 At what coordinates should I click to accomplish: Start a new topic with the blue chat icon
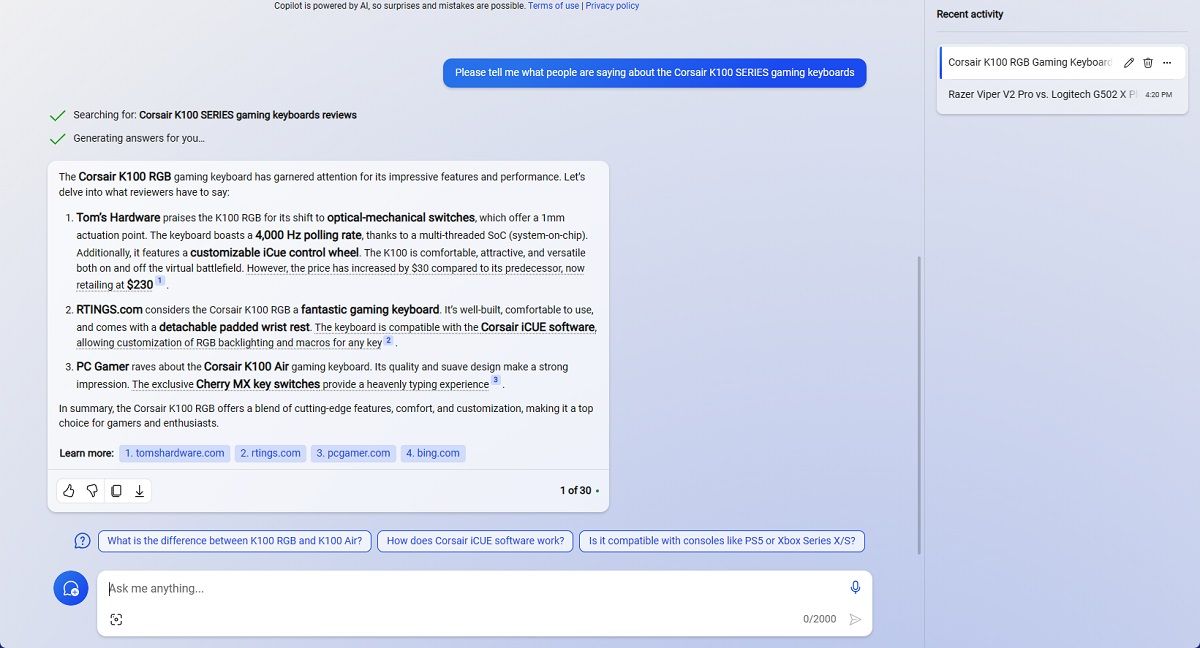[70, 588]
